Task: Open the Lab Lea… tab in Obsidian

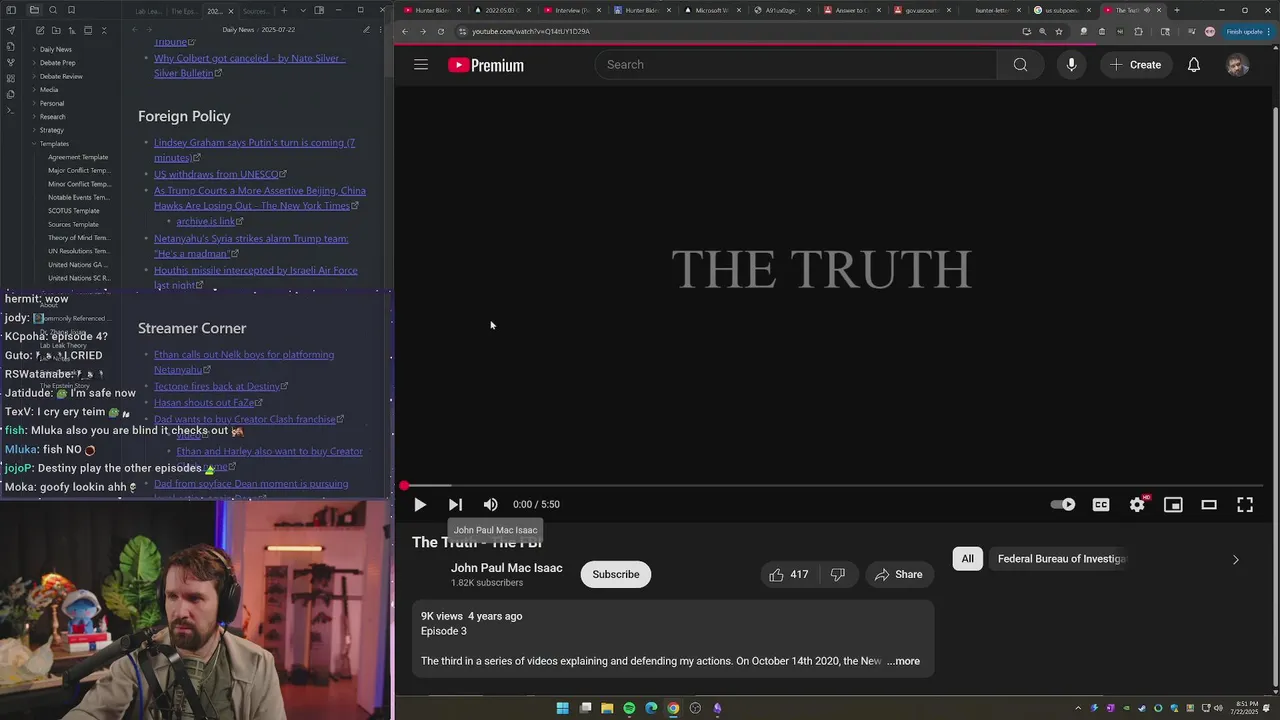Action: [150, 11]
